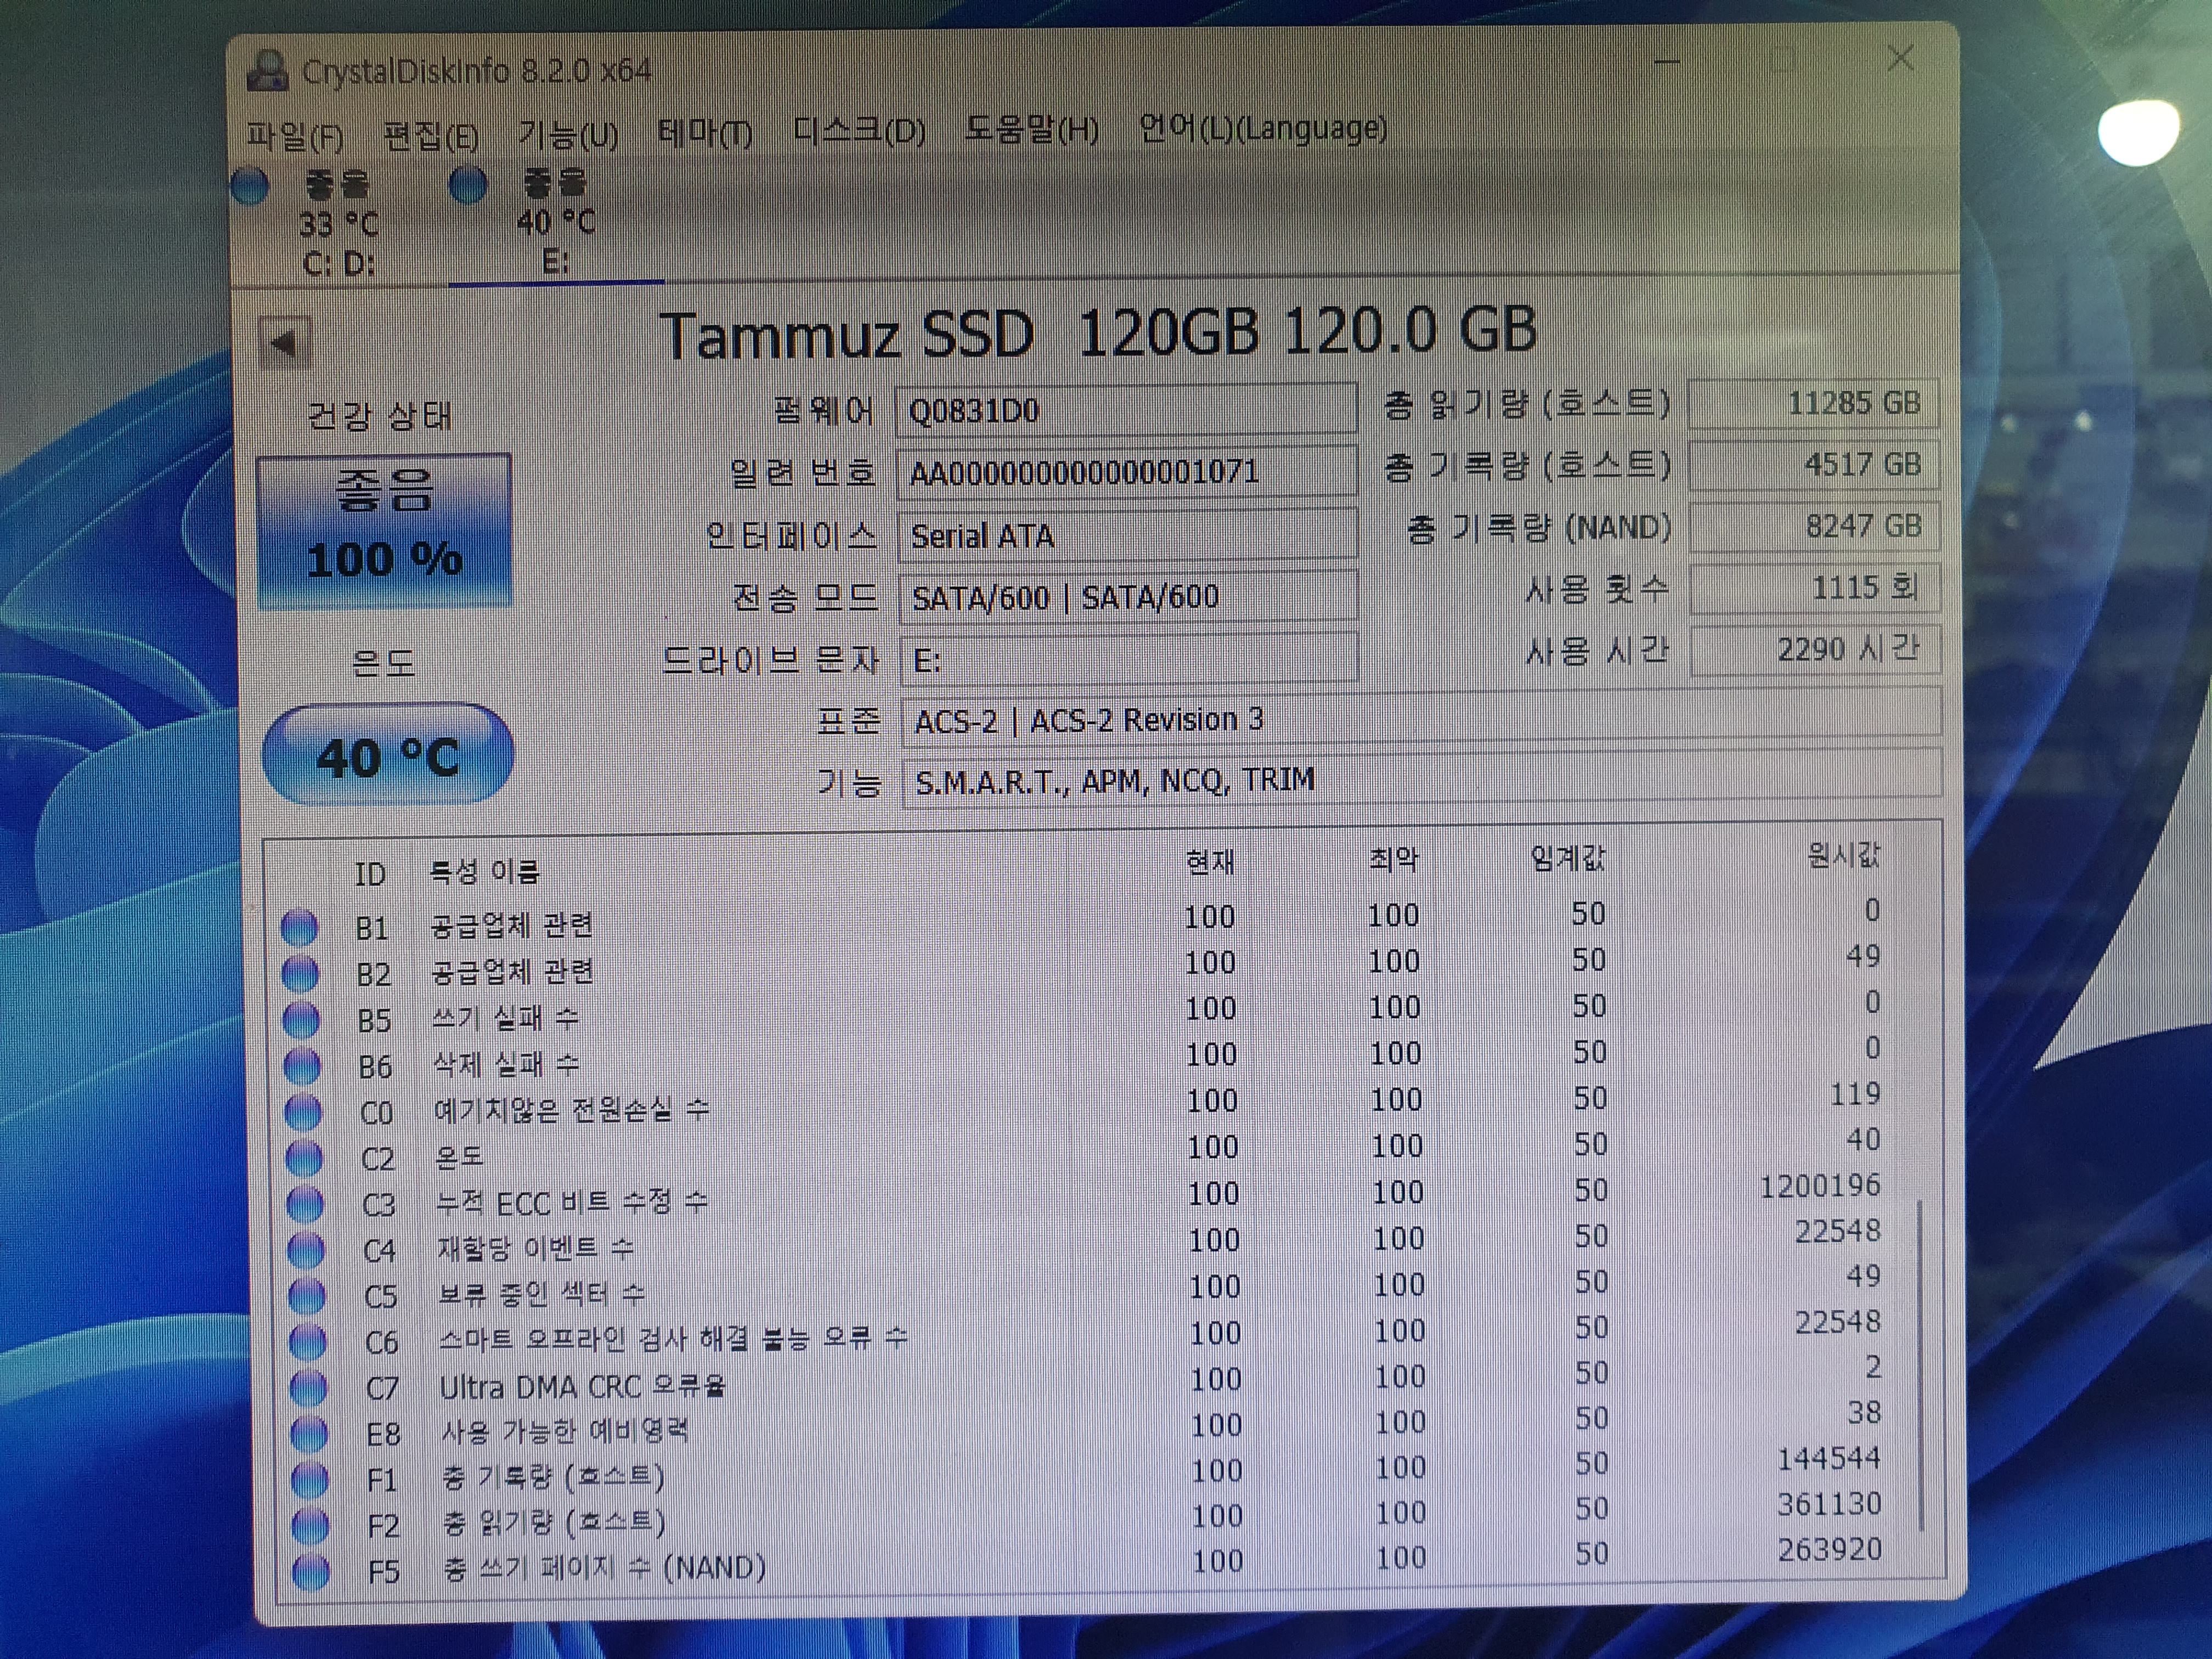
Task: Select the C: D: disk tab at 33 °C
Action: (x=338, y=224)
